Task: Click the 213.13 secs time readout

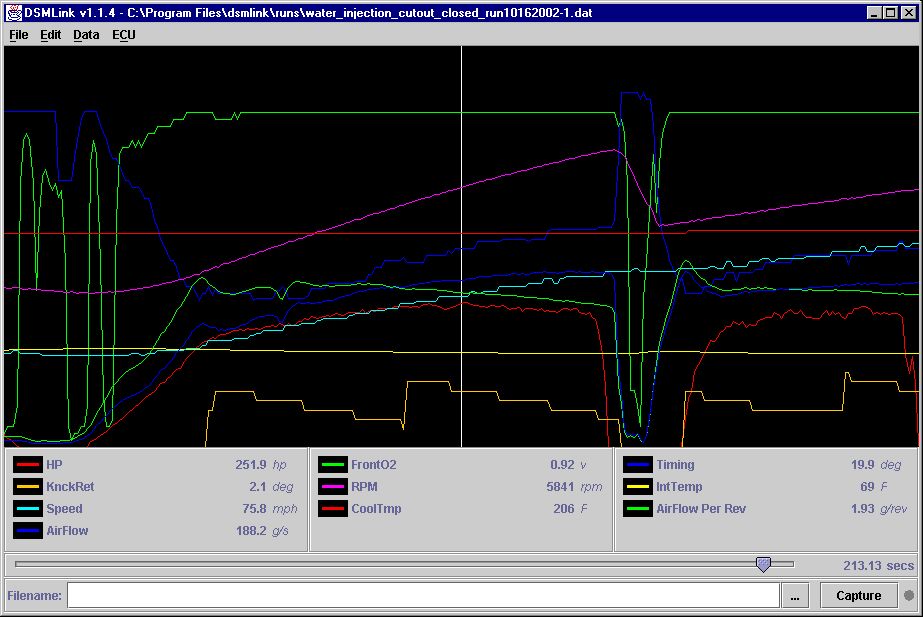Action: pos(878,566)
